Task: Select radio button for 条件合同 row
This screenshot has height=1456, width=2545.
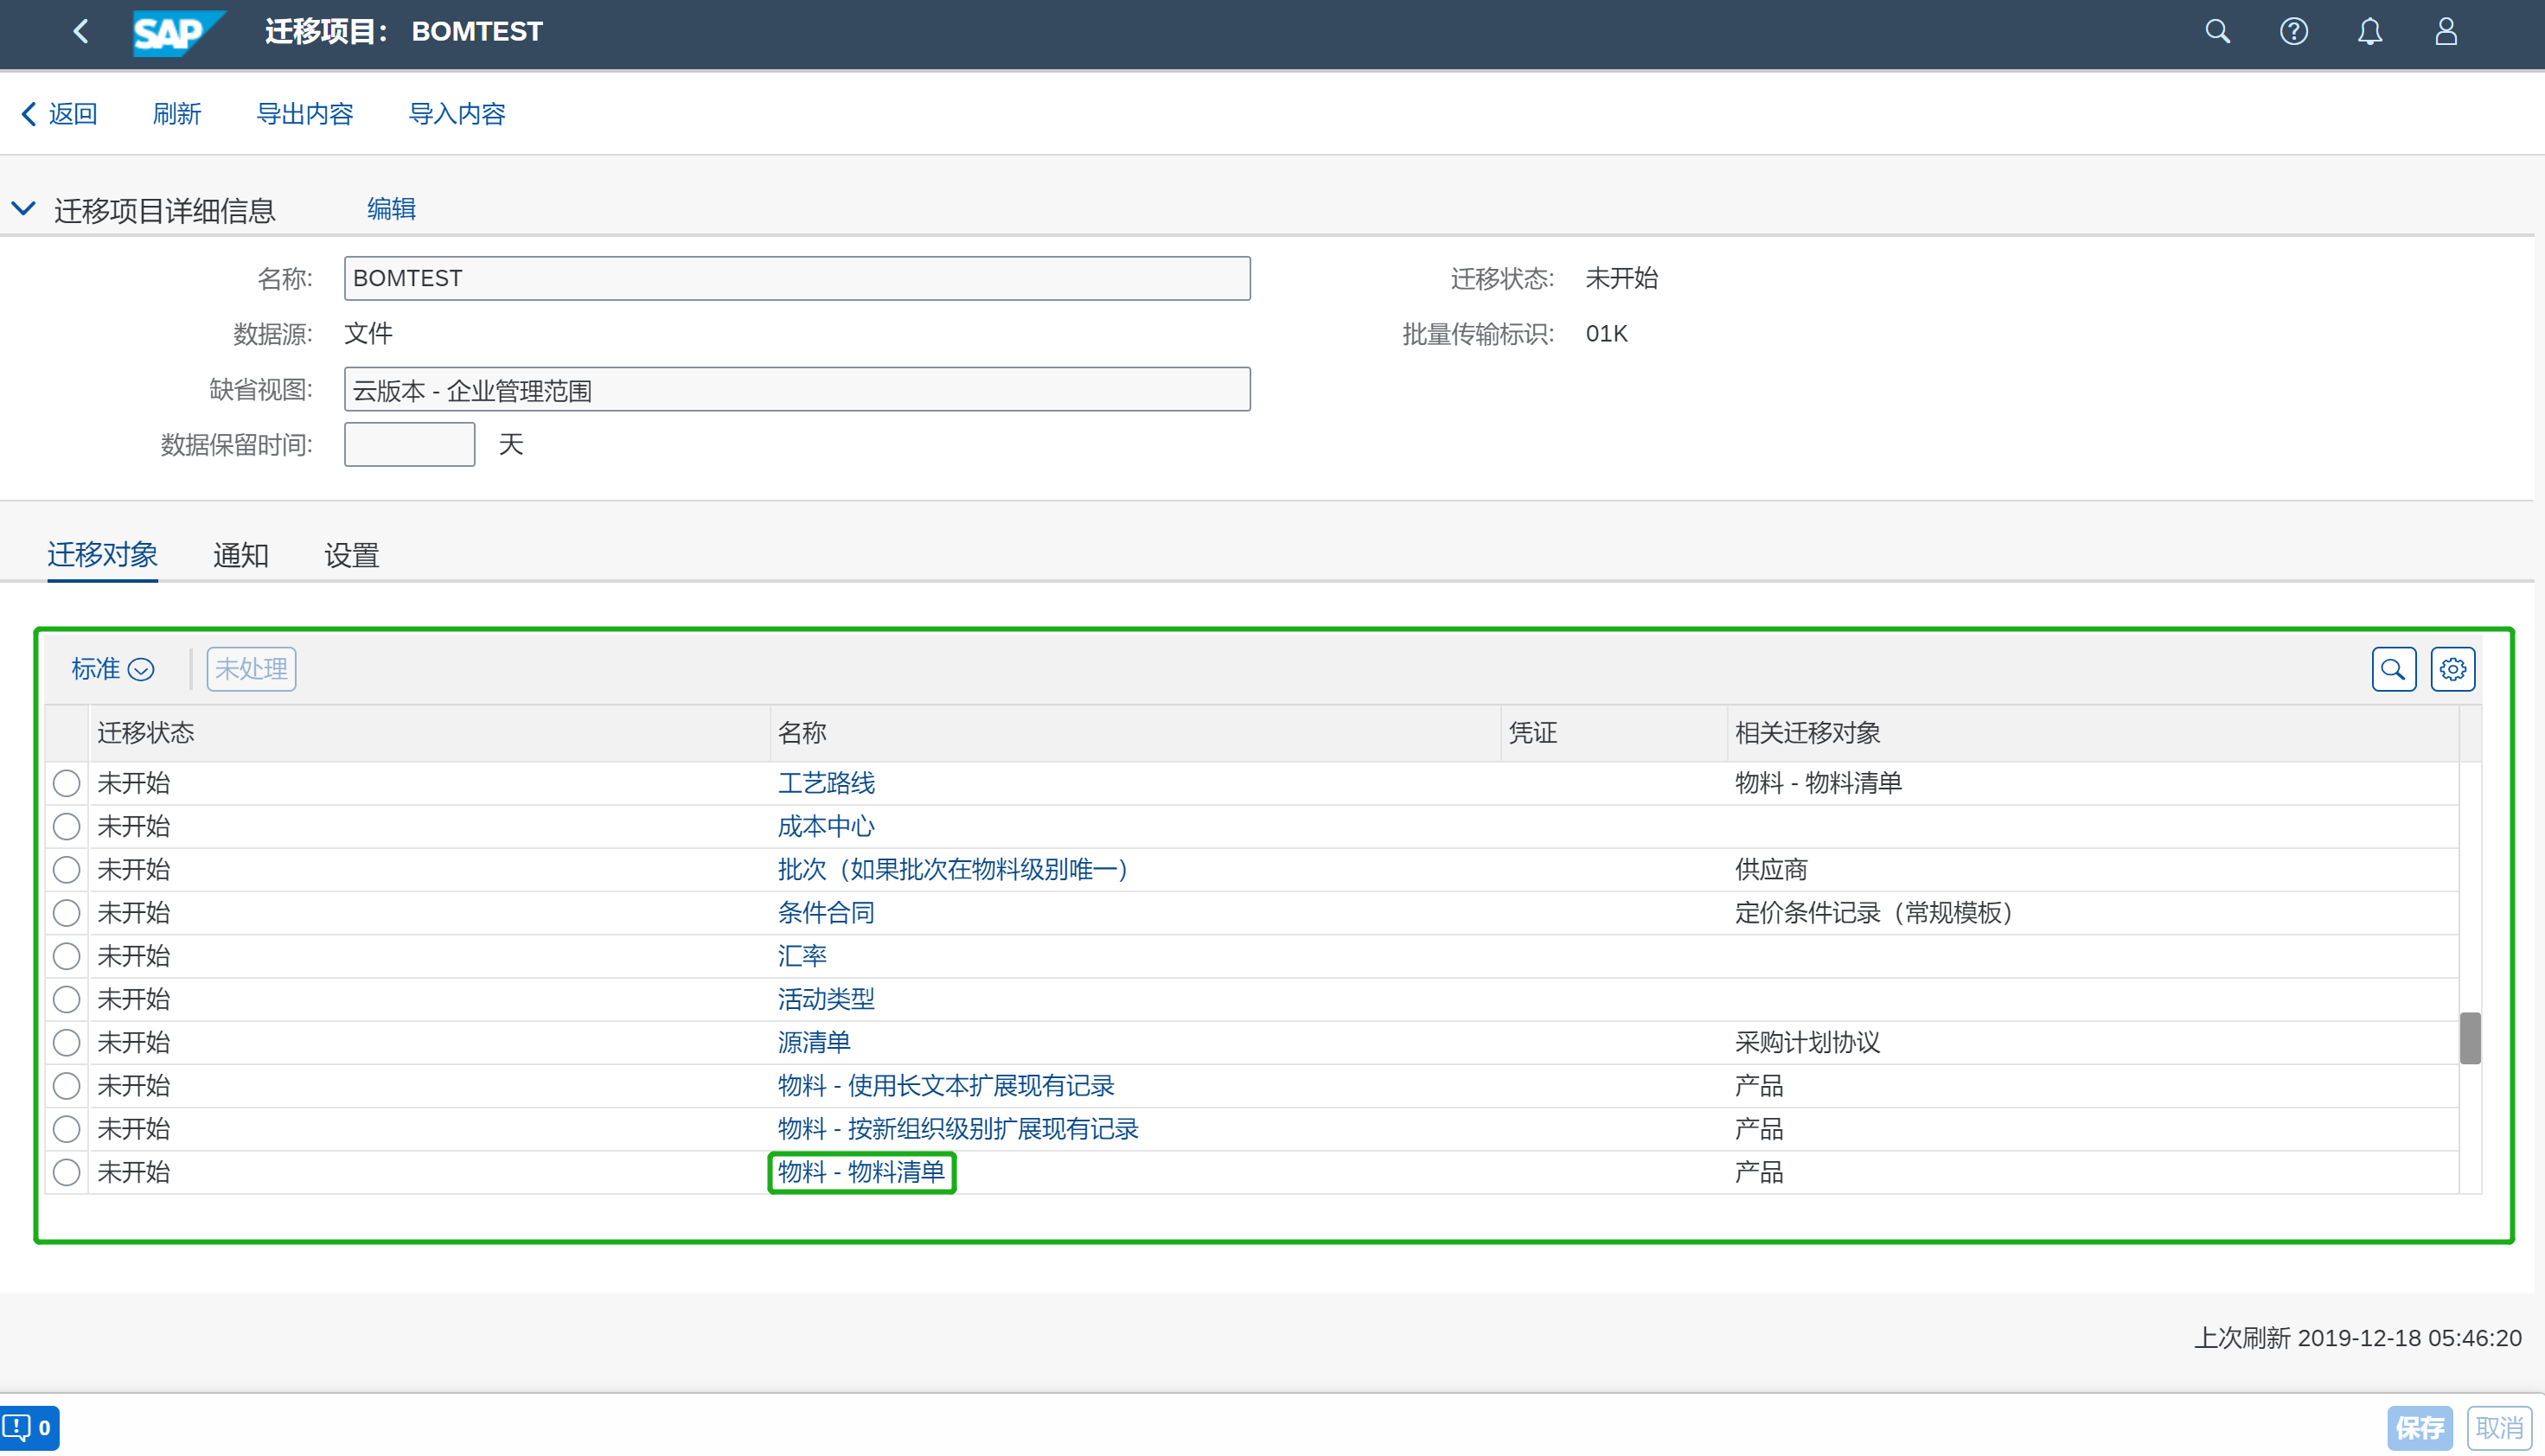Action: click(x=66, y=913)
